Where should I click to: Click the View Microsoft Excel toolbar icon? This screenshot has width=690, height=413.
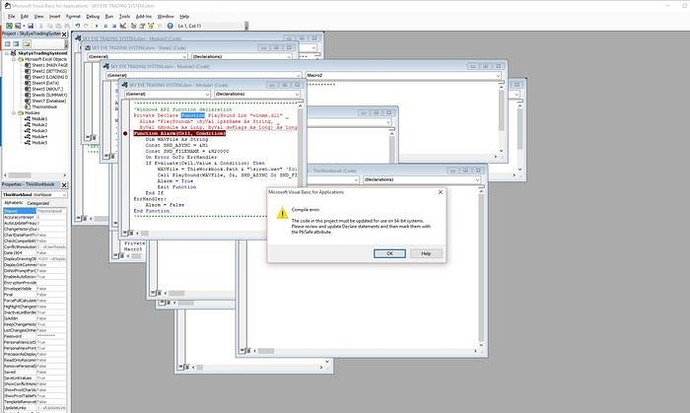[x=9, y=26]
